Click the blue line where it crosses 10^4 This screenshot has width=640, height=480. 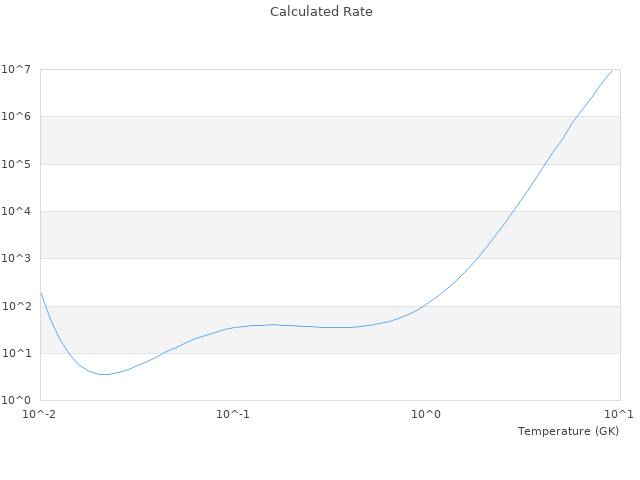coord(514,211)
